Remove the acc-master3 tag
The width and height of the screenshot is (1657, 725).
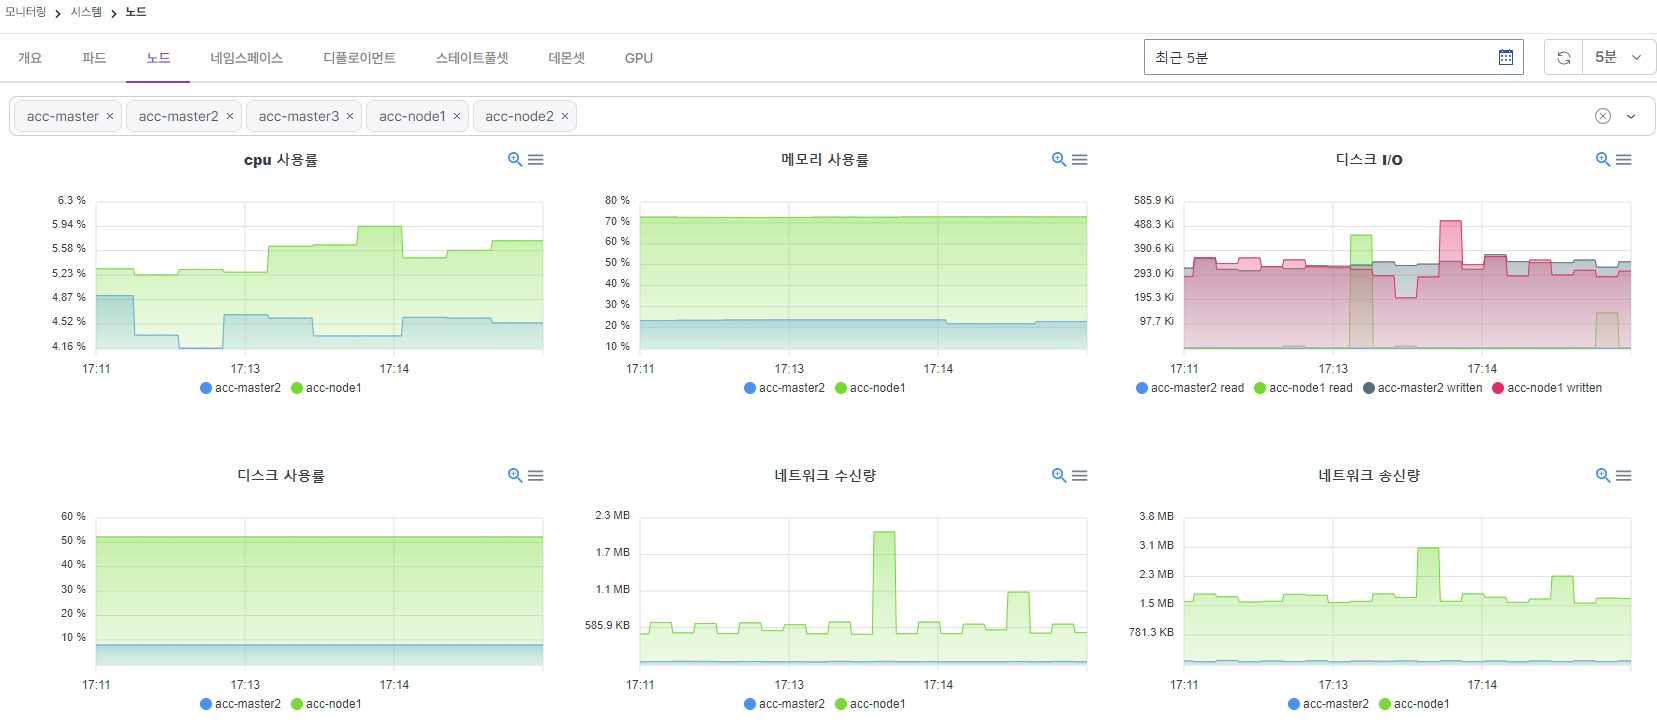[350, 116]
